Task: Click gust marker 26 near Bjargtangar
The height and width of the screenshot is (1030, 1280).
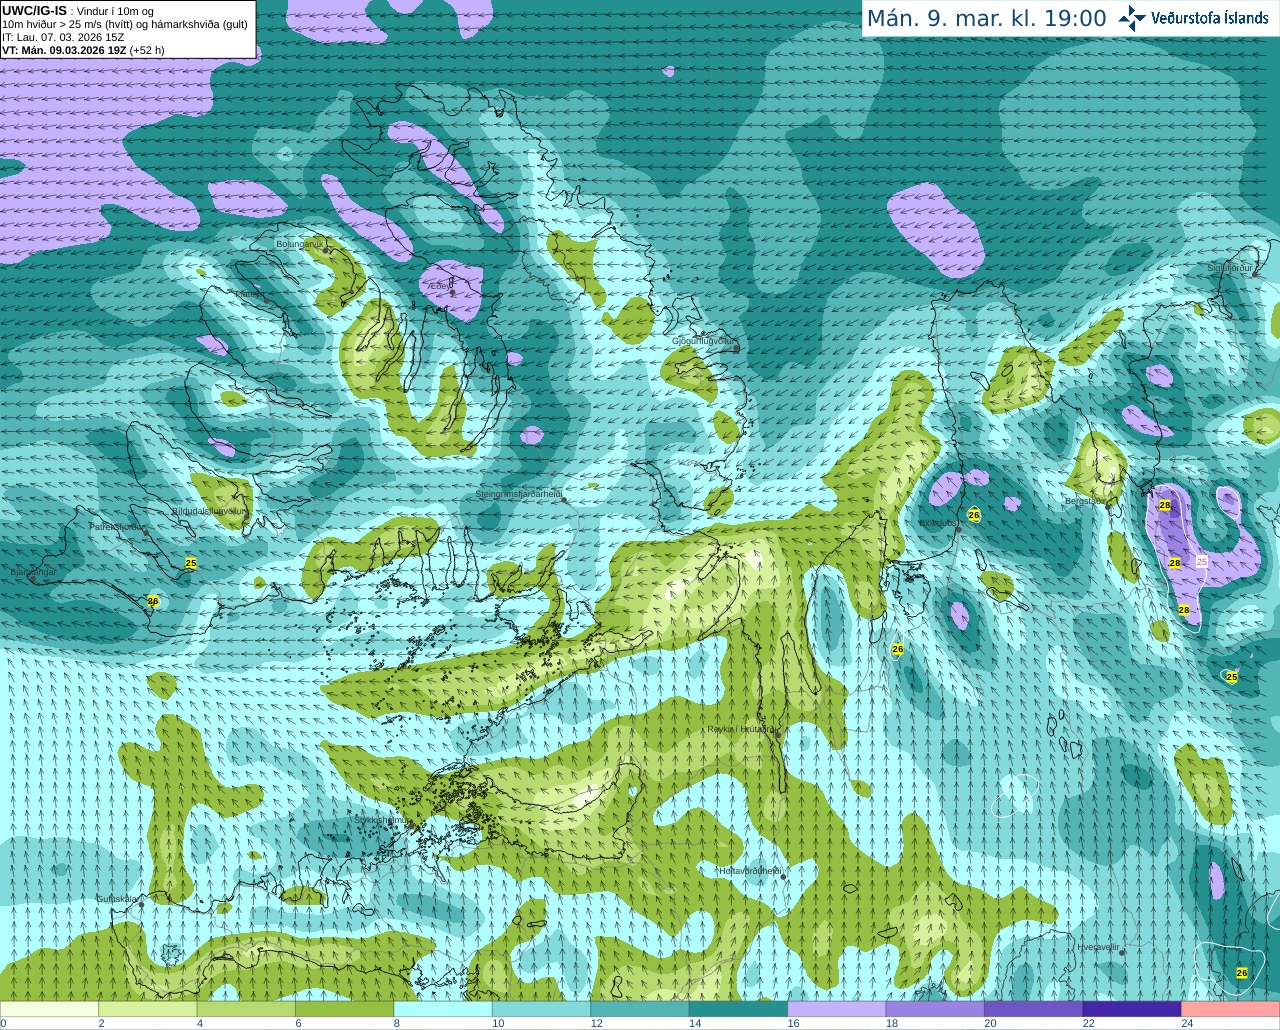Action: [153, 601]
